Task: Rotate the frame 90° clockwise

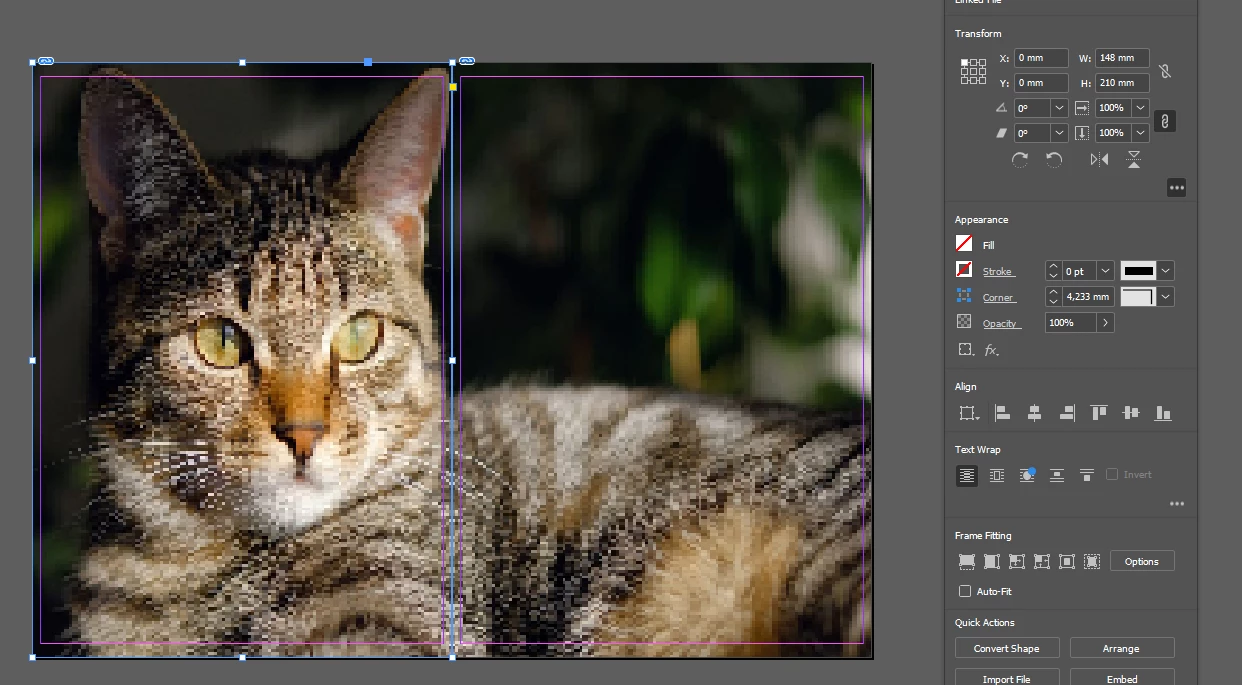Action: (x=1020, y=159)
